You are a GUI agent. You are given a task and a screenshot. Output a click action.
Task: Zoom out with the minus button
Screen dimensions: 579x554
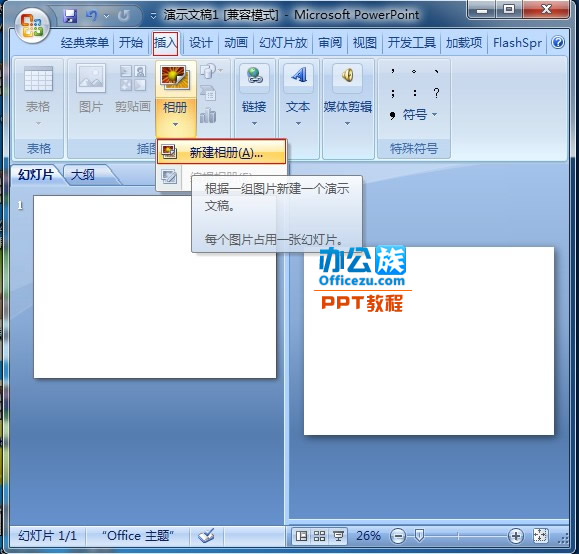(398, 536)
